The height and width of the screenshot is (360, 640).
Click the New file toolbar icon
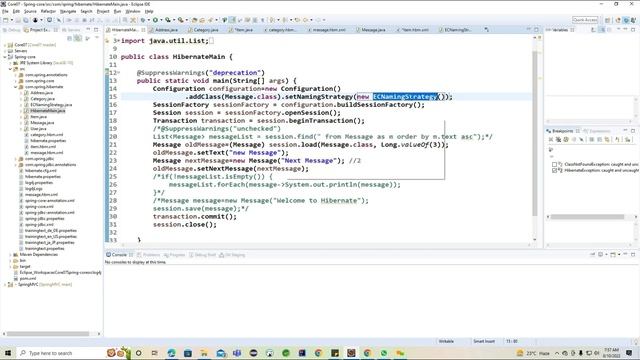[6, 20]
